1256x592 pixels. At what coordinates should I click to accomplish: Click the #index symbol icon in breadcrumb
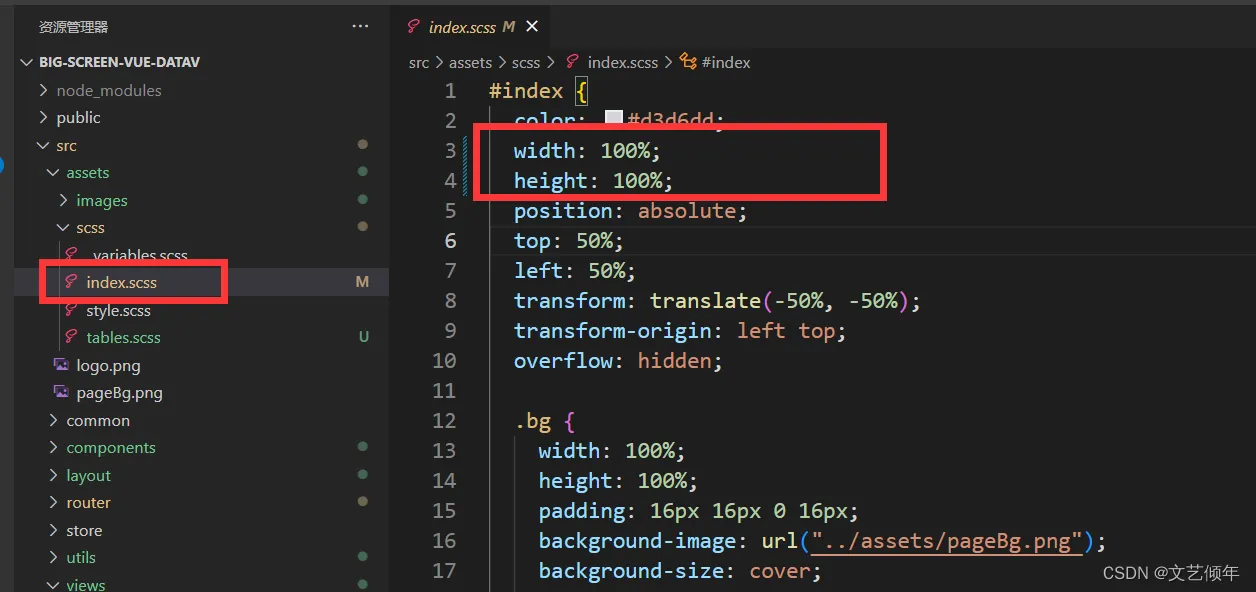tap(688, 62)
